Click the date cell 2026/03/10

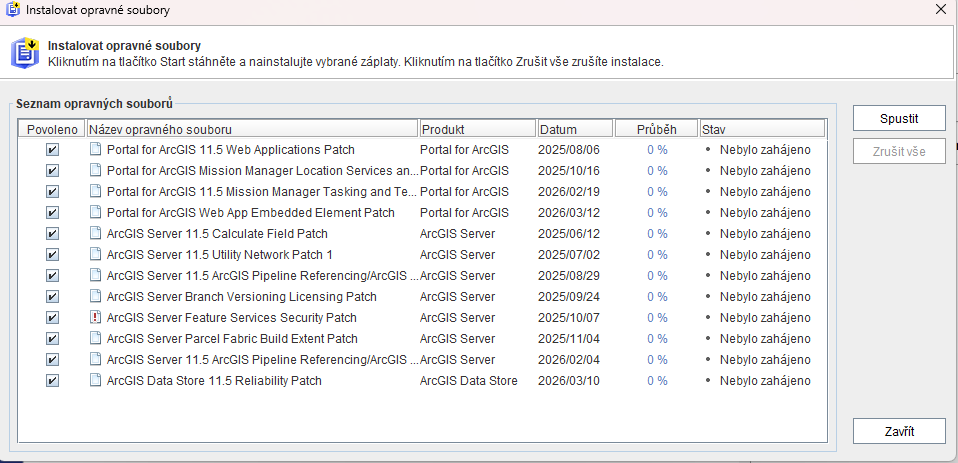[569, 381]
